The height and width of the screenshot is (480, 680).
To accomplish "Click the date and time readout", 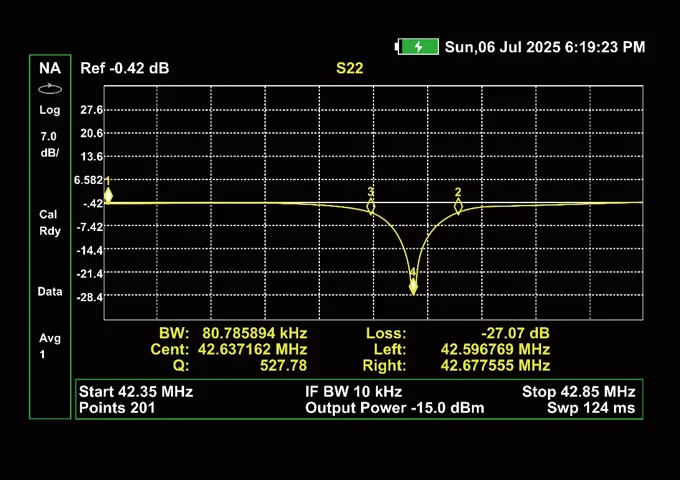I will (545, 47).
